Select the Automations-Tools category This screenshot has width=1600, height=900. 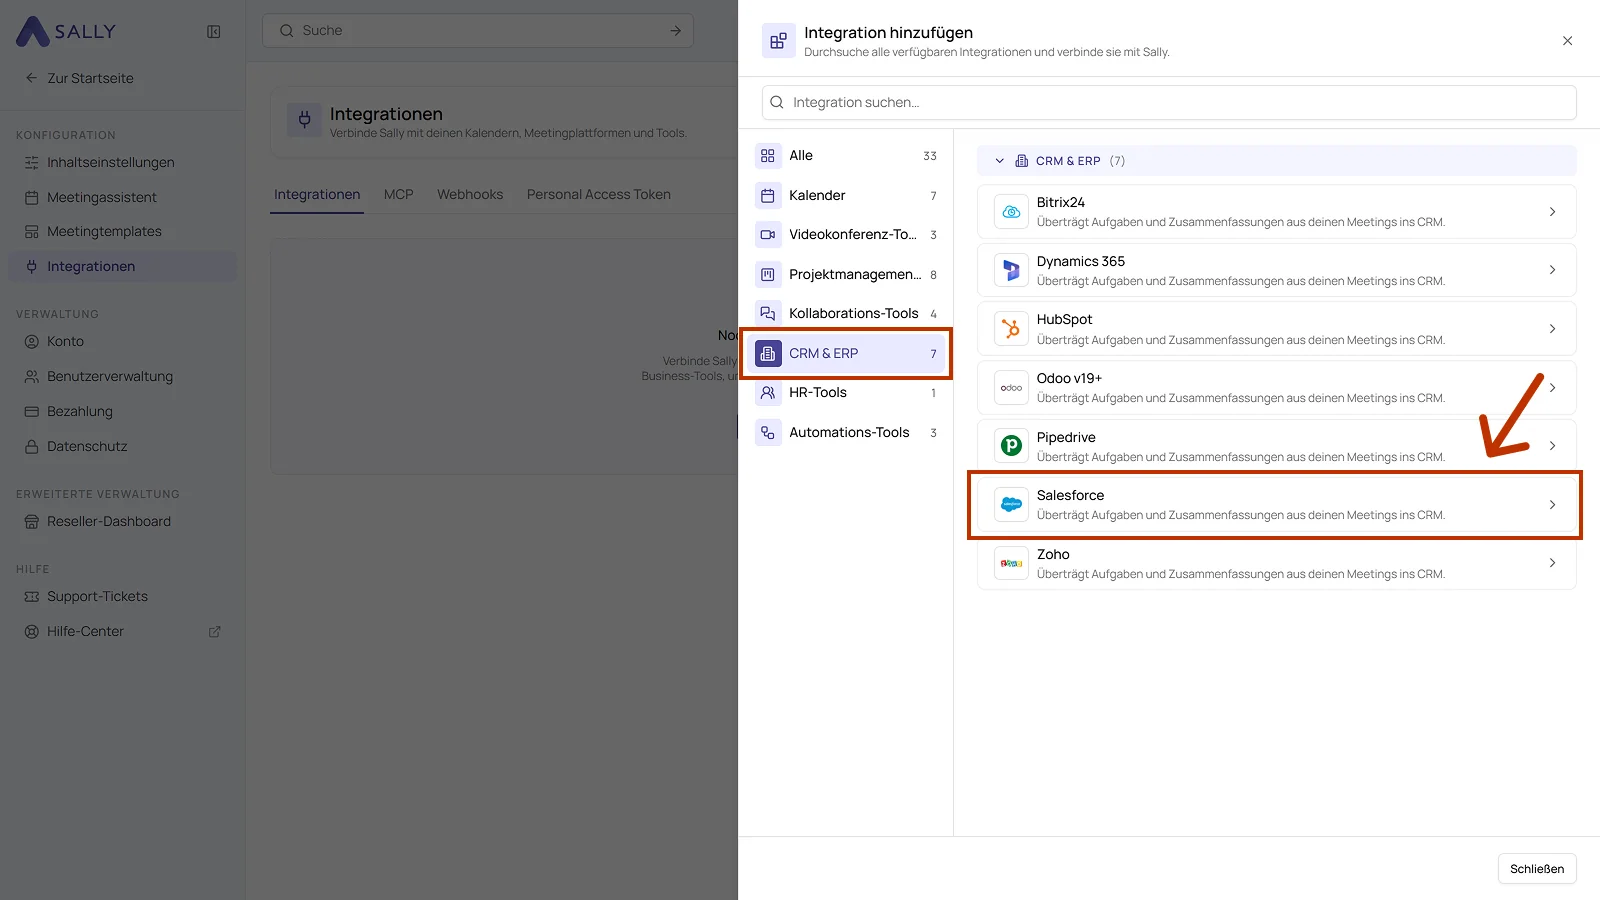[x=846, y=433]
